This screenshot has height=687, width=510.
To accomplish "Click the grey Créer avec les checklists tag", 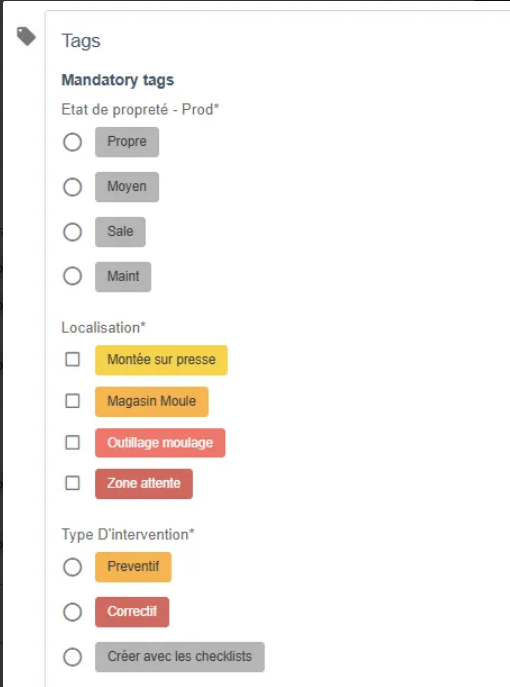I will 180,657.
